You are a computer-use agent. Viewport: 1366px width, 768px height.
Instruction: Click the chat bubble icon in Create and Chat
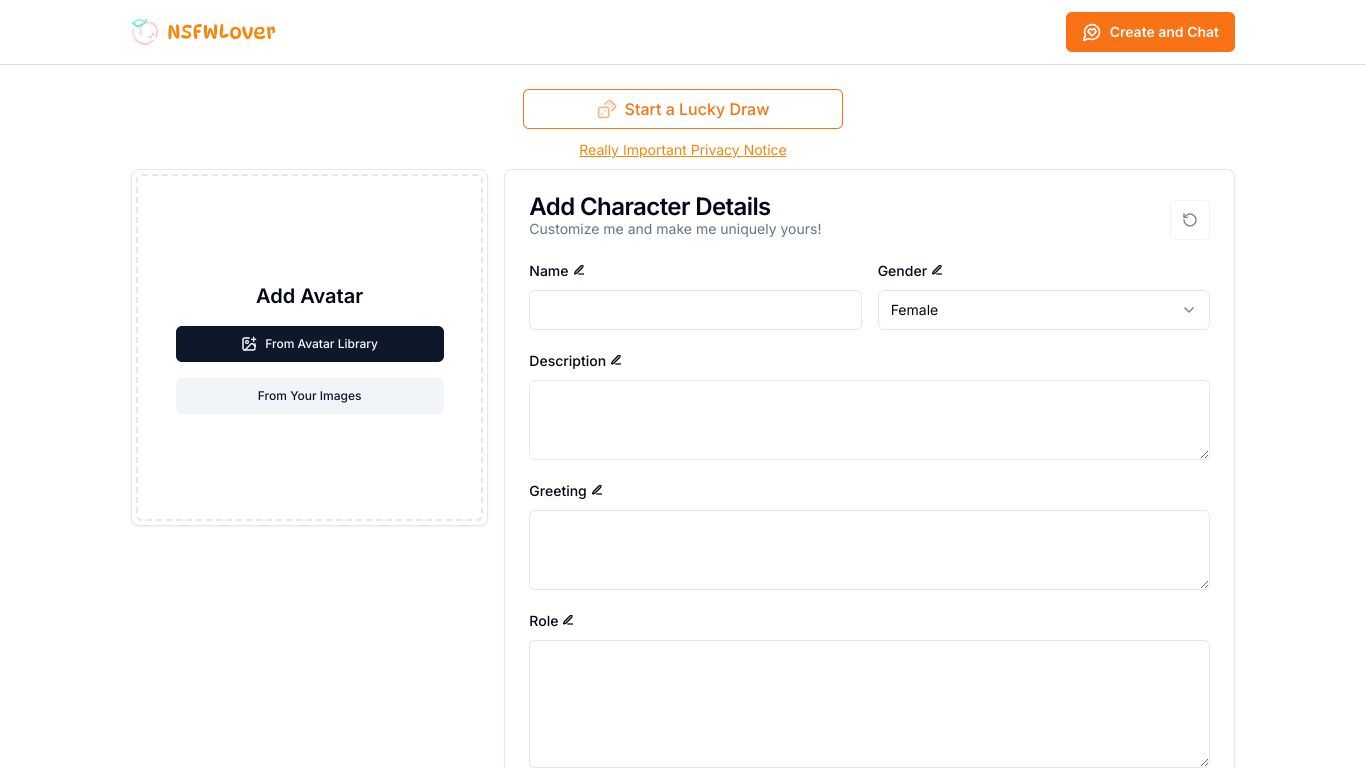(x=1092, y=32)
